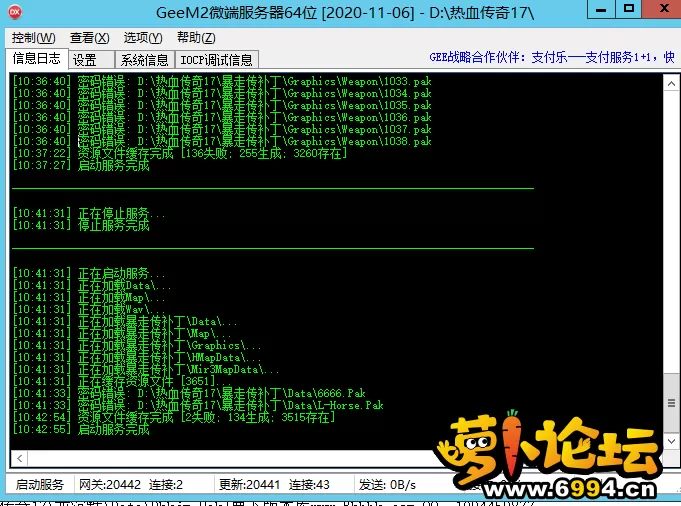Click the 网关:20442 status field
The height and width of the screenshot is (506, 681).
(108, 485)
